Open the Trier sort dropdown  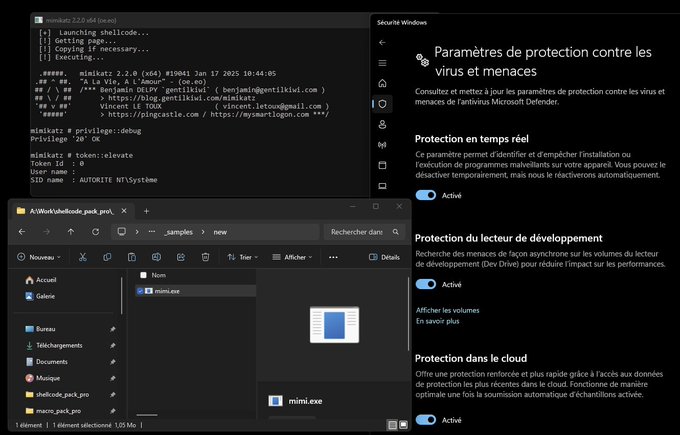click(242, 257)
